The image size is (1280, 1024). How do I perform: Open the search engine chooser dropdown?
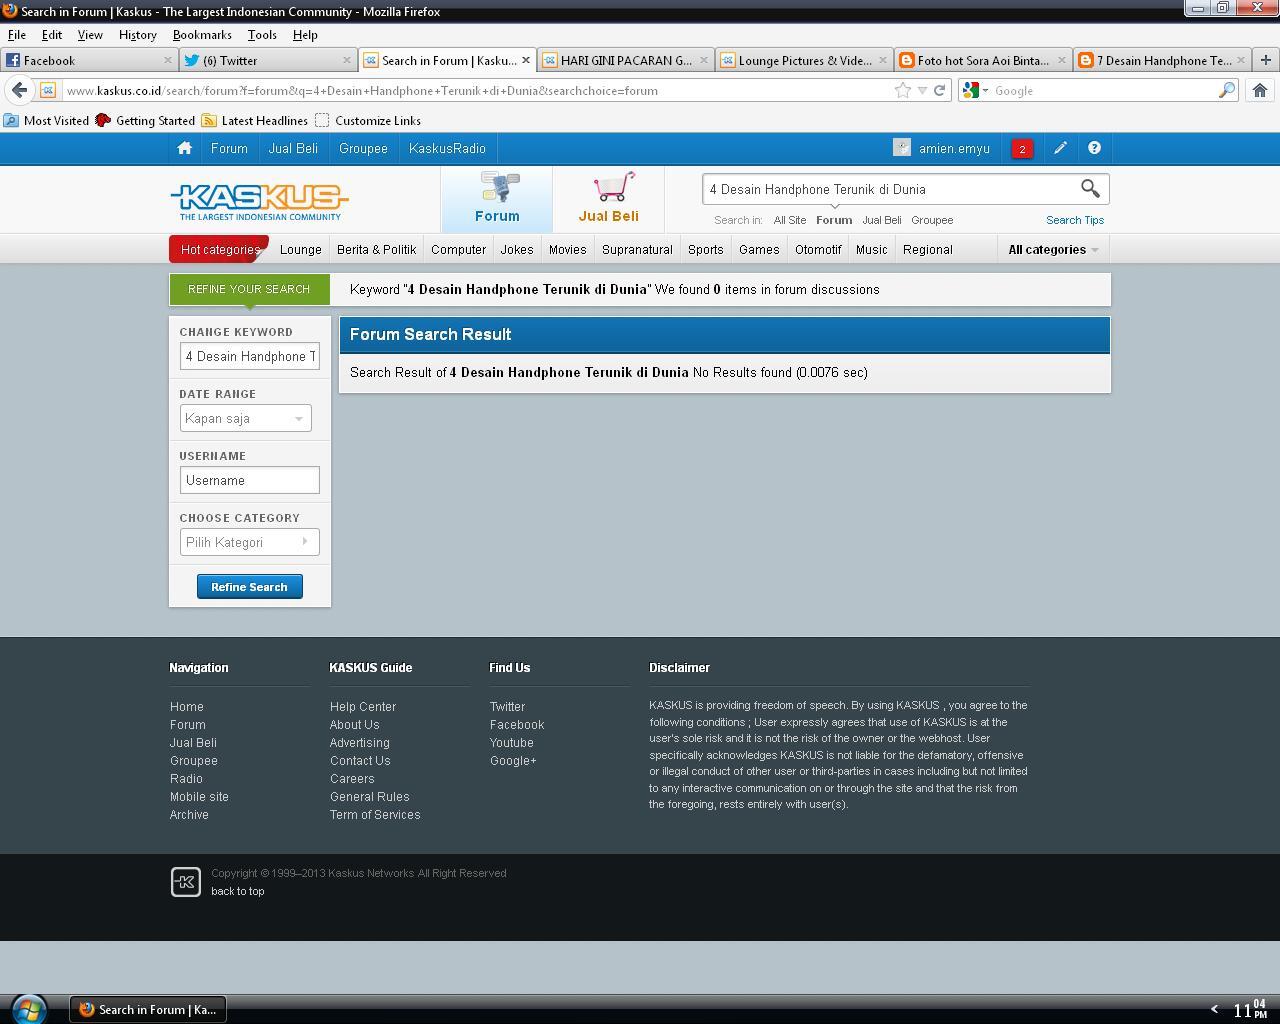[x=985, y=90]
